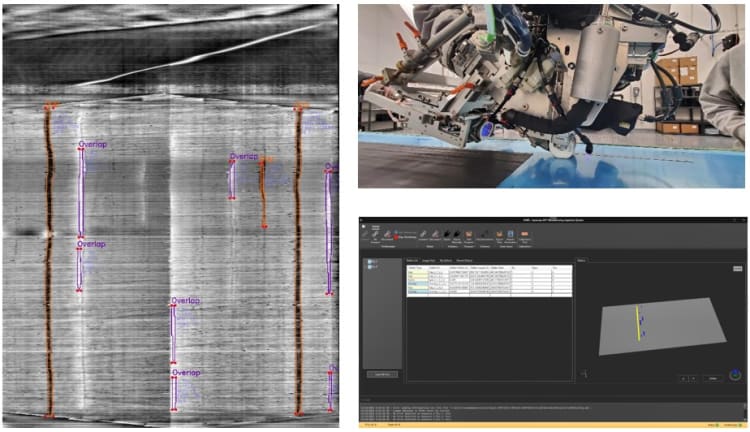Open the first tab above the defect table

point(412,261)
